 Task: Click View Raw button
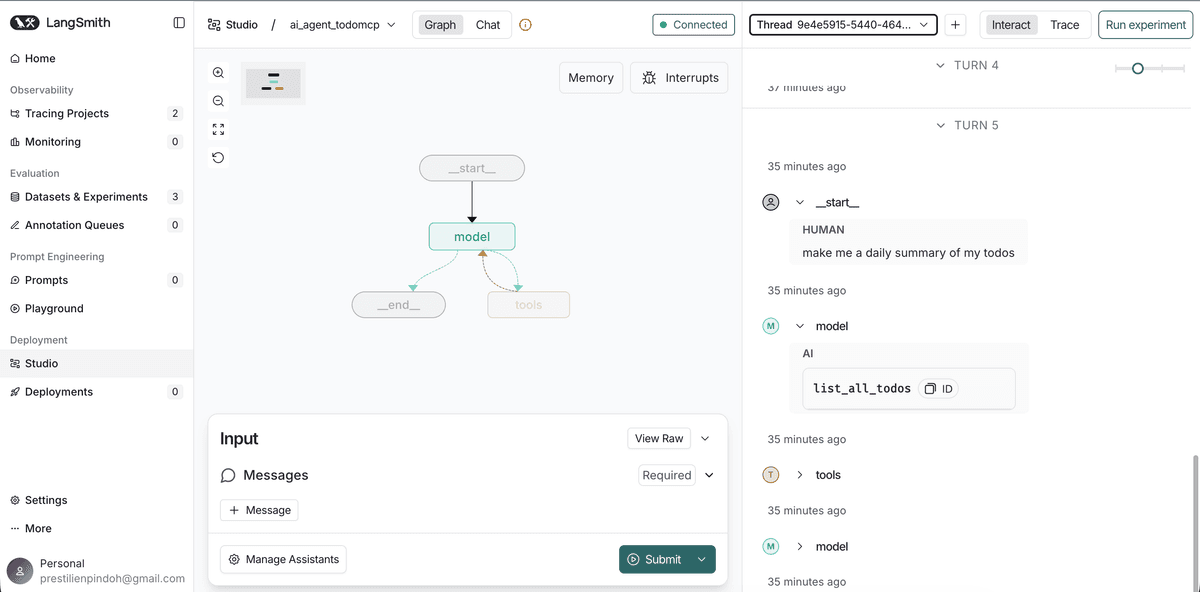pos(660,438)
